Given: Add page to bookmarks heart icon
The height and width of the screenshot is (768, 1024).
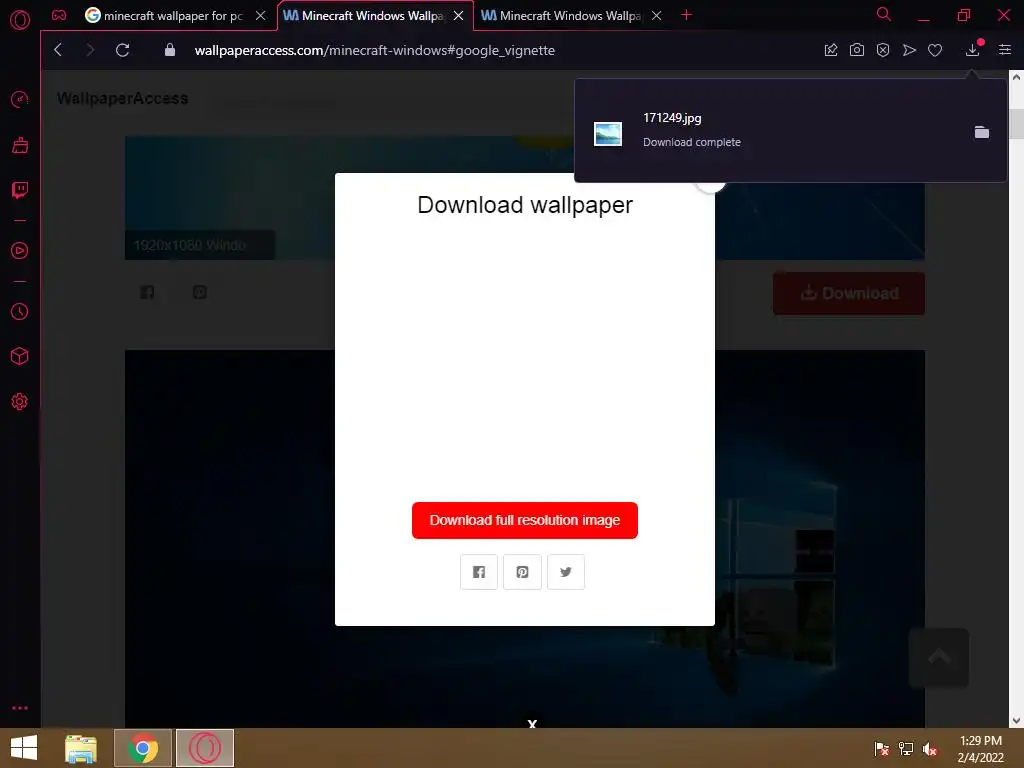Looking at the screenshot, I should pos(935,50).
